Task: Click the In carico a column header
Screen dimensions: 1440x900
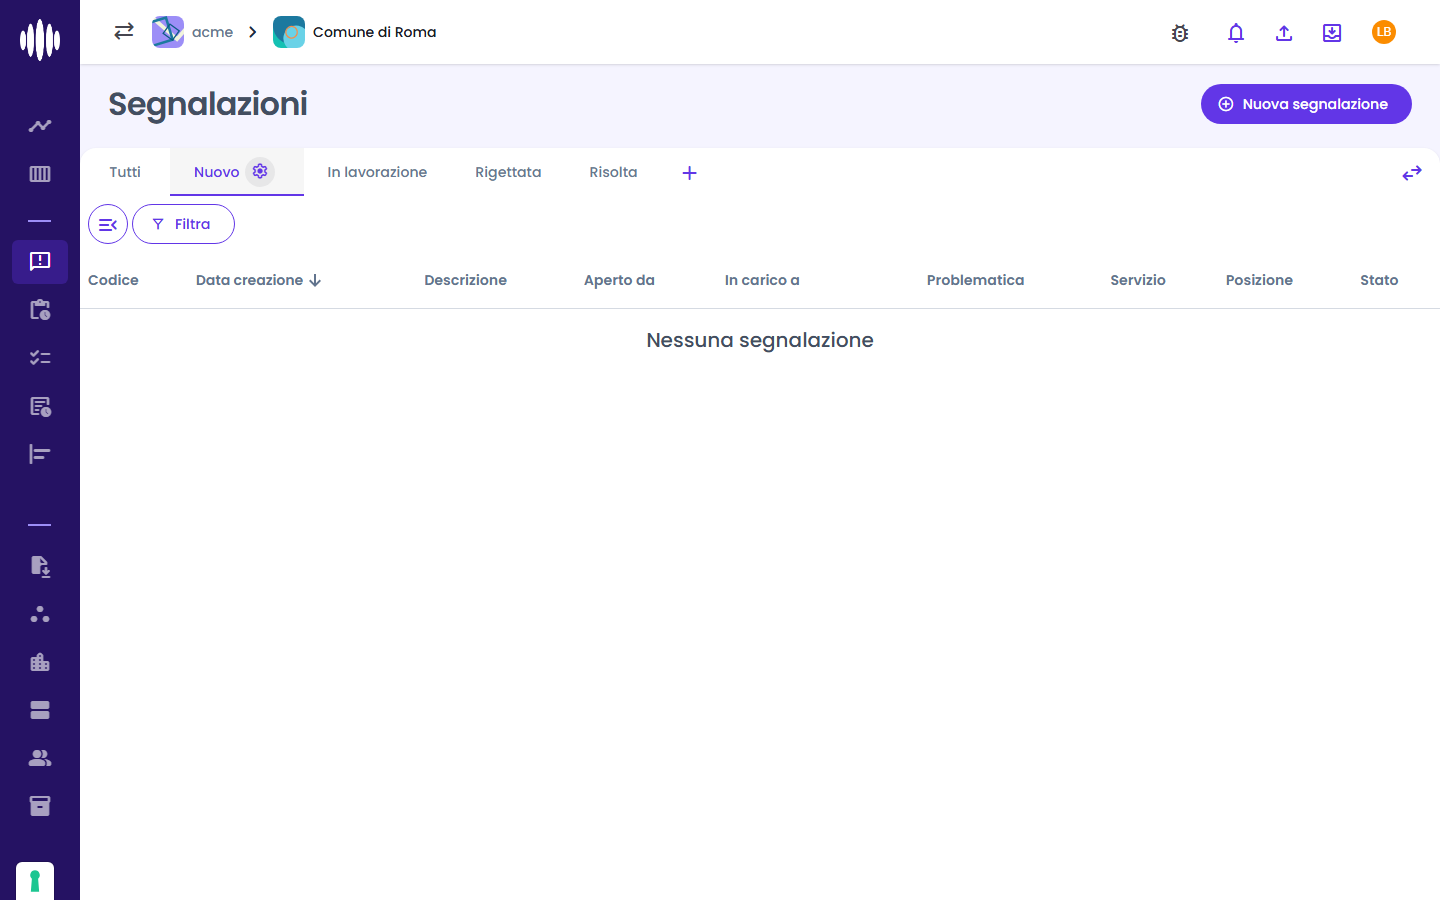Action: 762,280
